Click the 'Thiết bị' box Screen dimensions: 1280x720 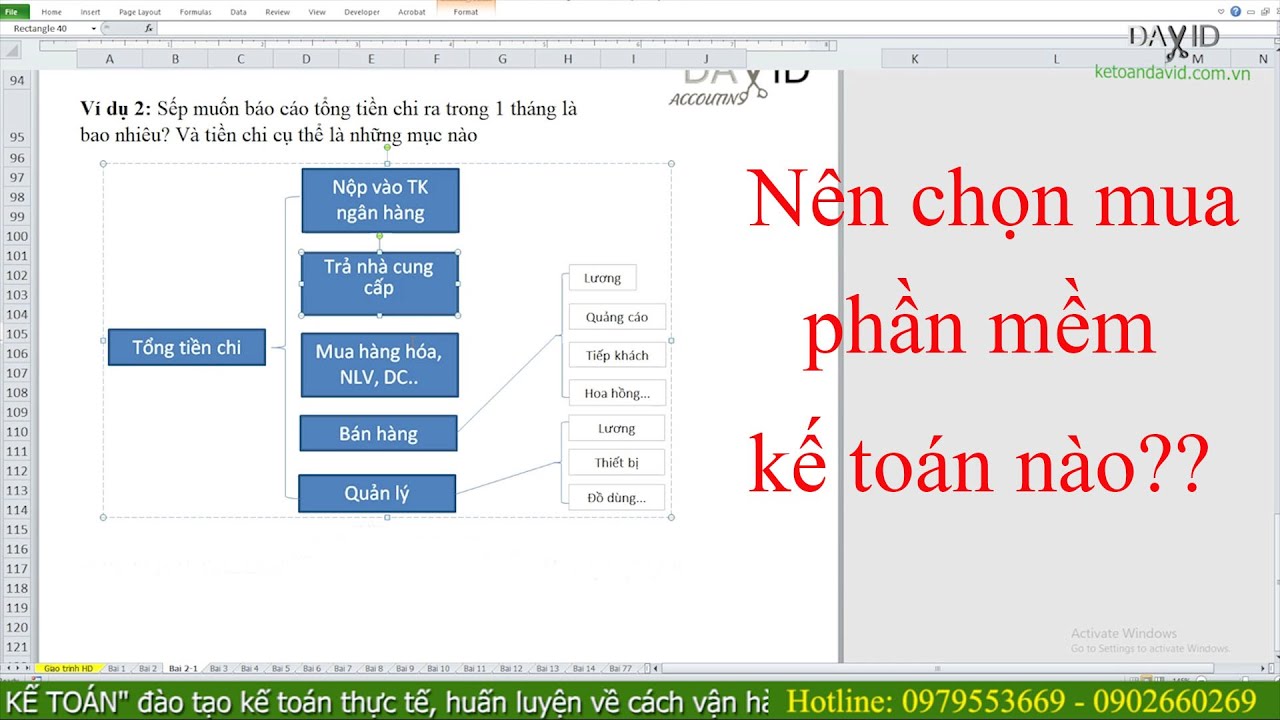(616, 462)
